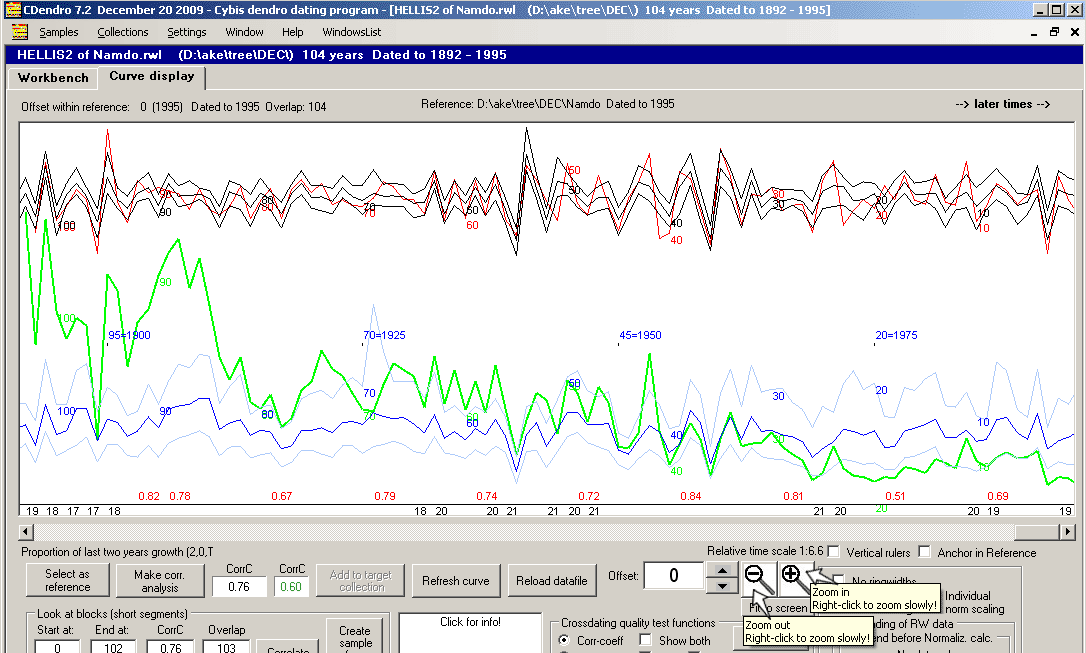The image size is (1086, 653).
Task: Enable the Anchor in Reference checkbox
Action: (925, 552)
